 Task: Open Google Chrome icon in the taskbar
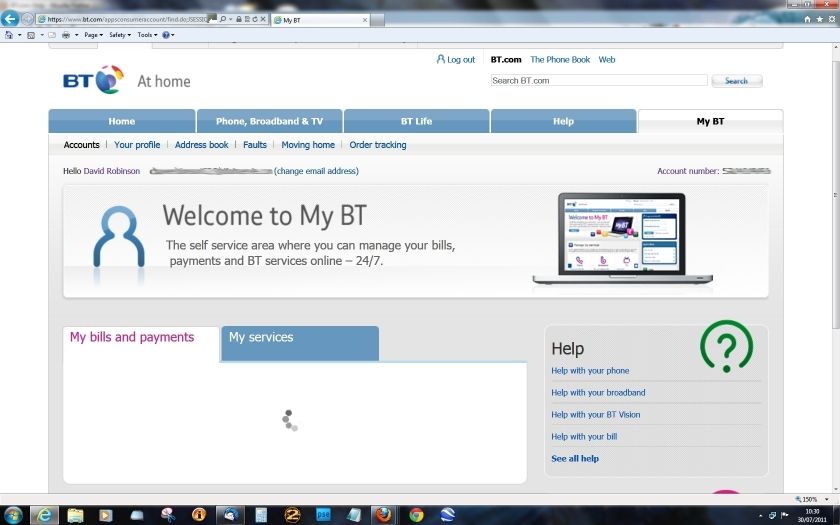[x=416, y=515]
